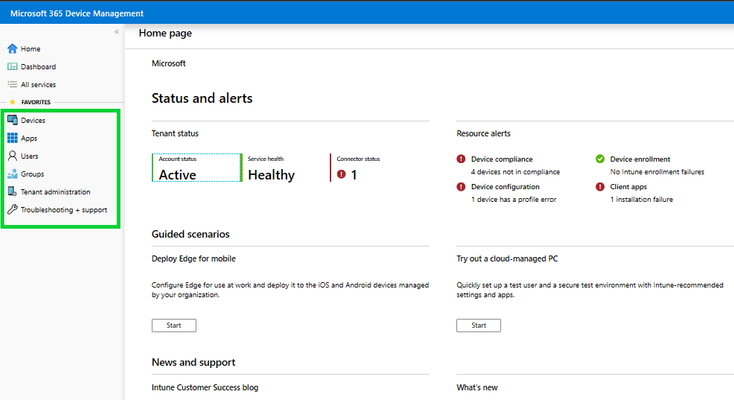Open Intune Customer Success blog
Viewport: 734px width, 400px height.
(205, 387)
